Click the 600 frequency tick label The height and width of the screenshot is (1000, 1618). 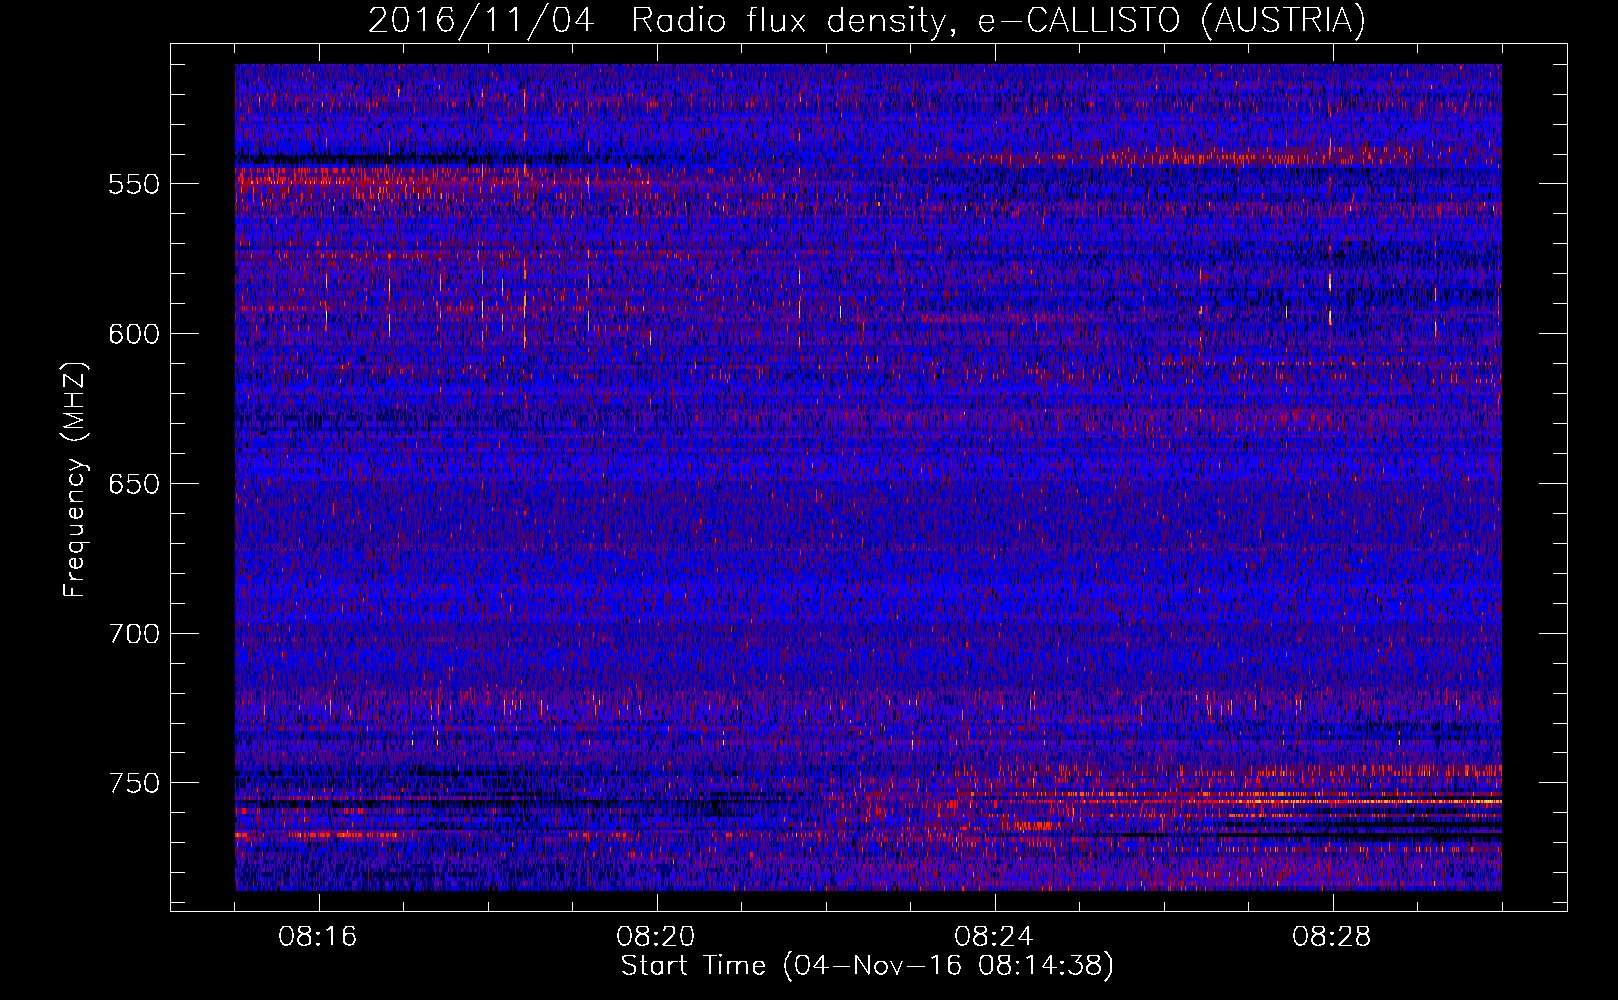[x=134, y=334]
